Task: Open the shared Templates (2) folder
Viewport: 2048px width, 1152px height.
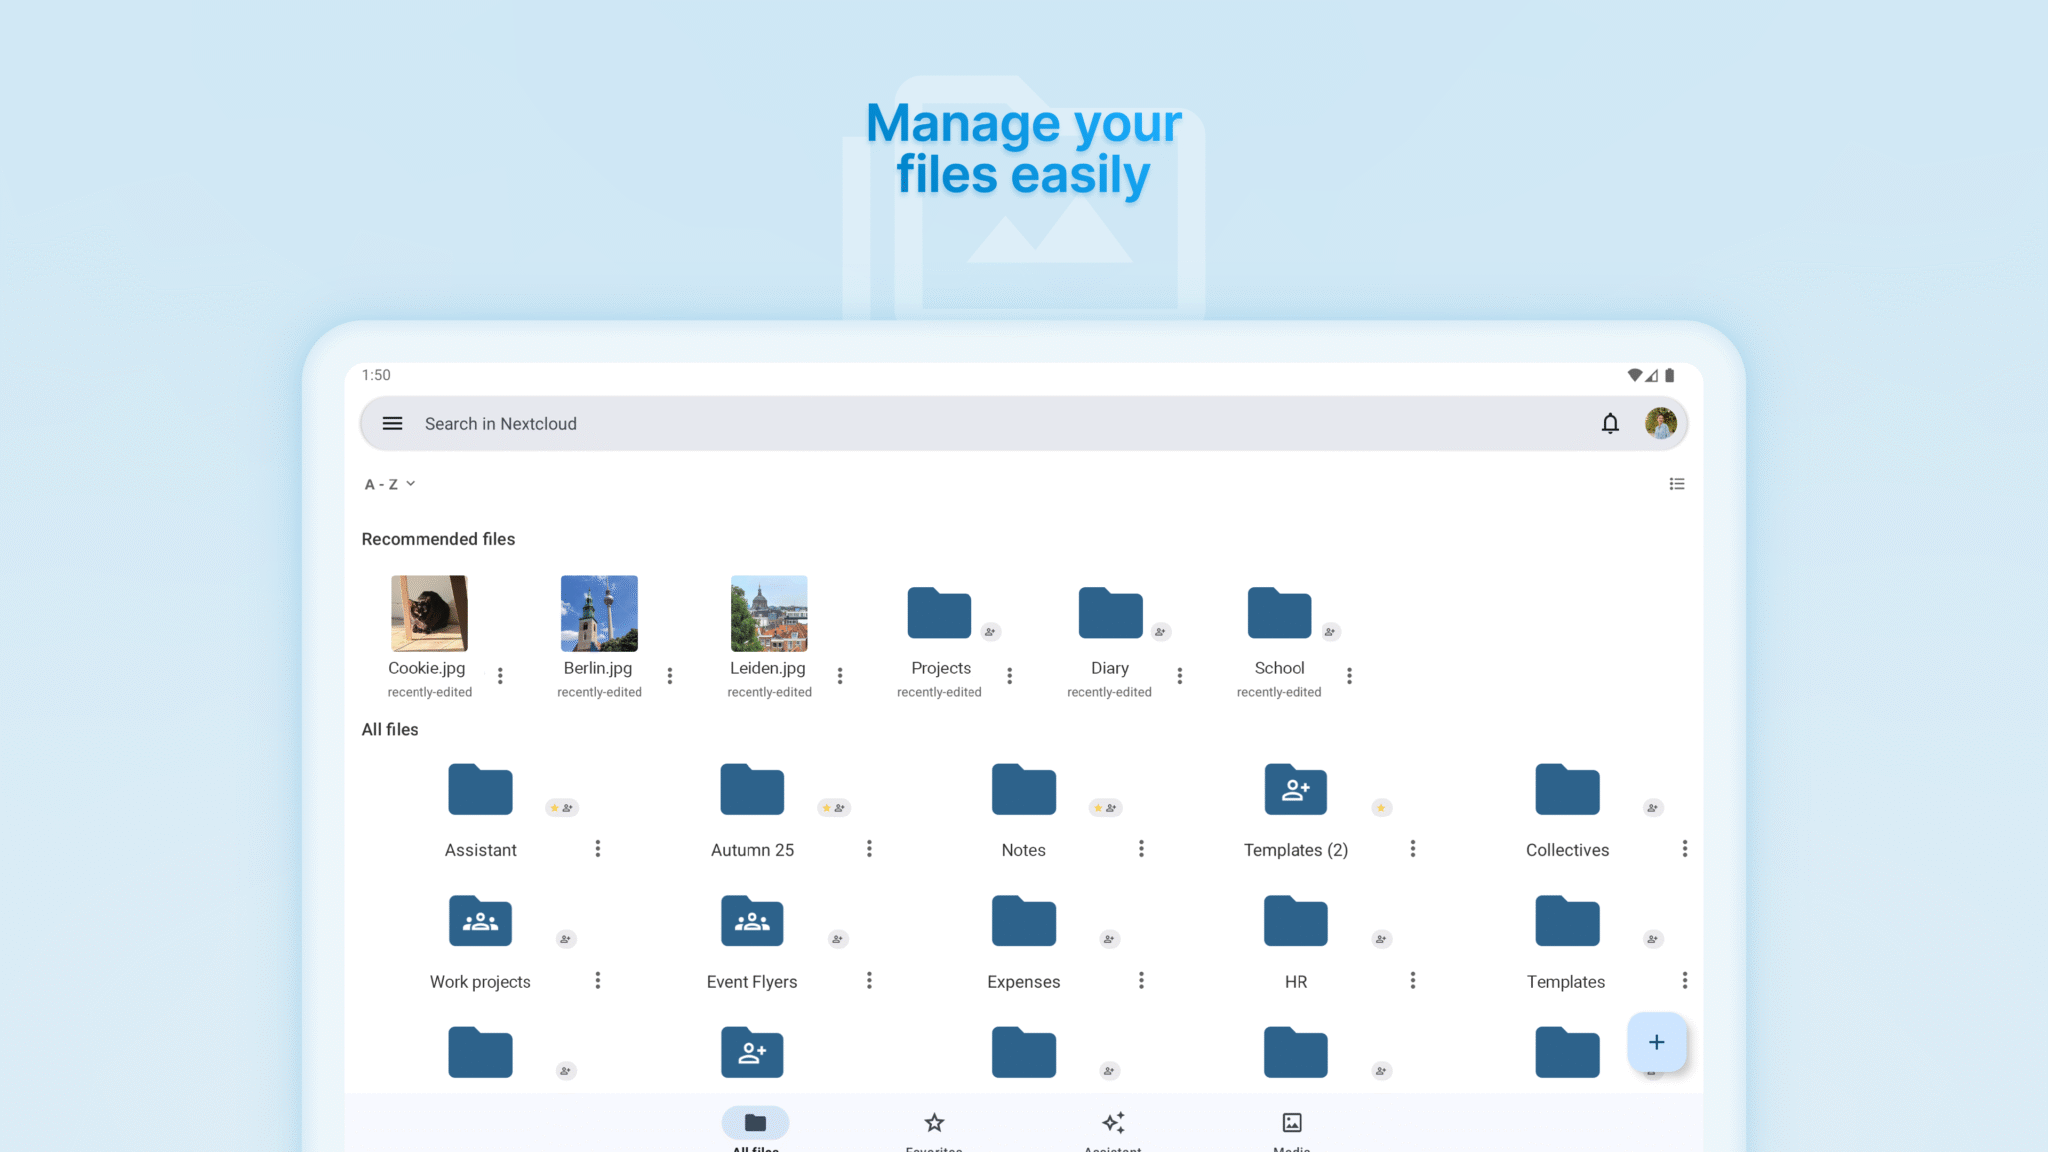Action: point(1296,790)
